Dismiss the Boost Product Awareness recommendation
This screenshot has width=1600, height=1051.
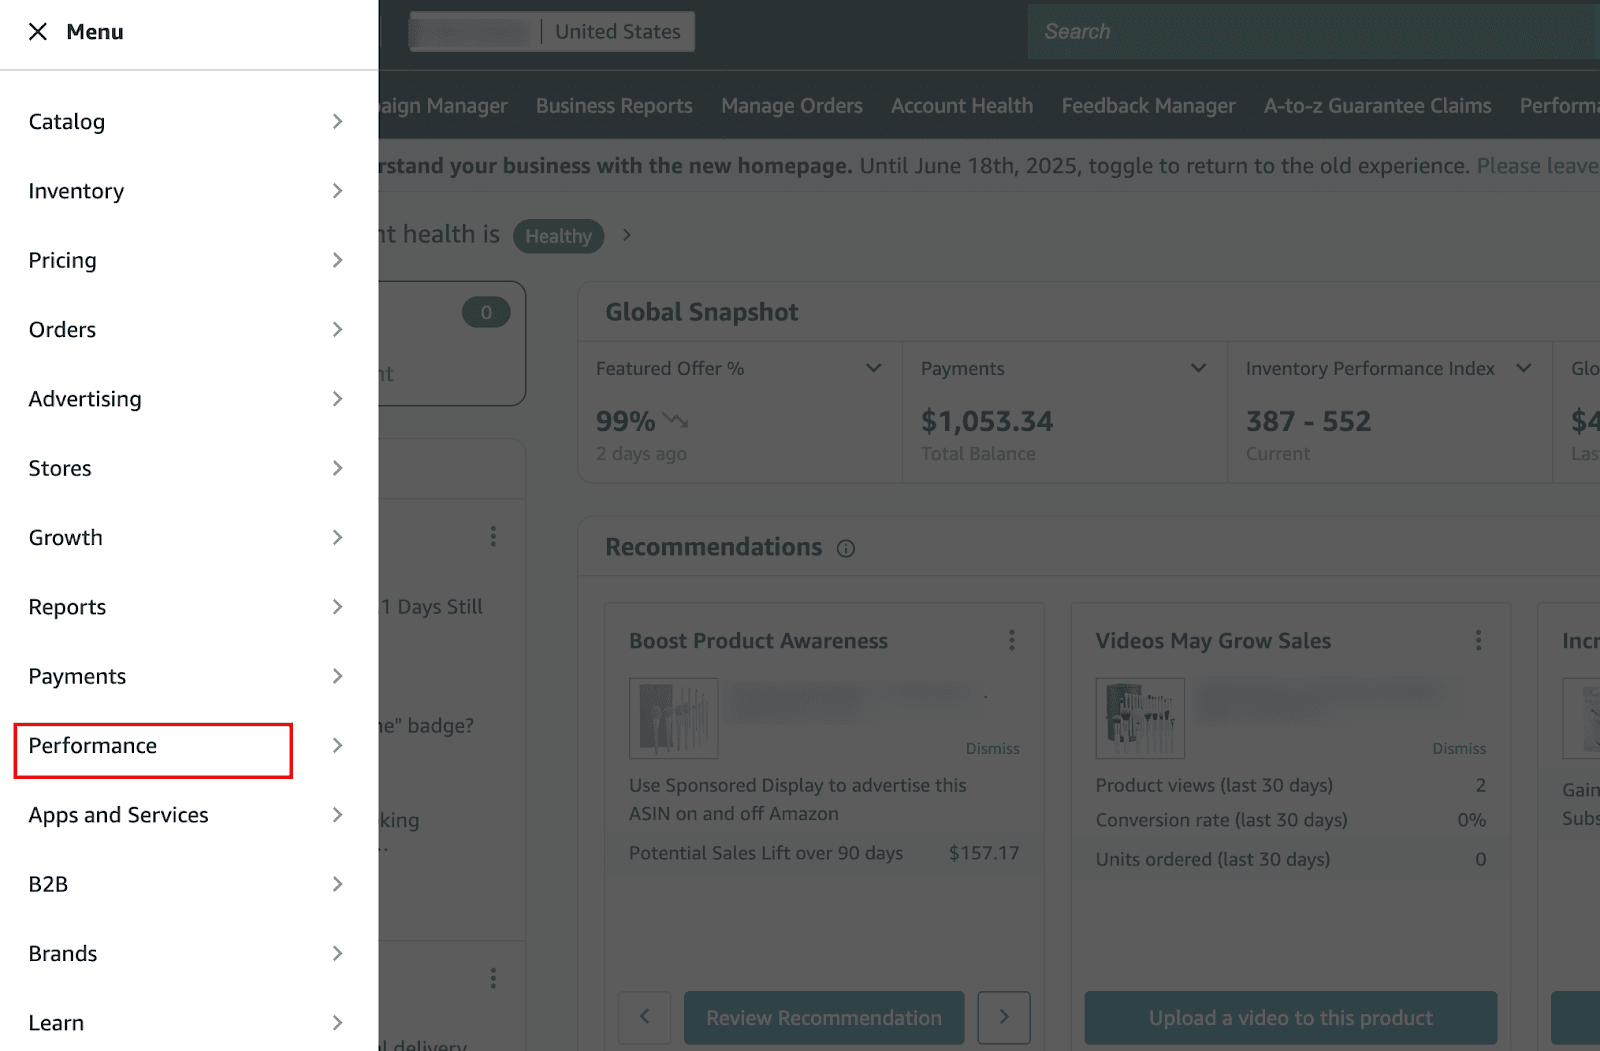point(993,749)
